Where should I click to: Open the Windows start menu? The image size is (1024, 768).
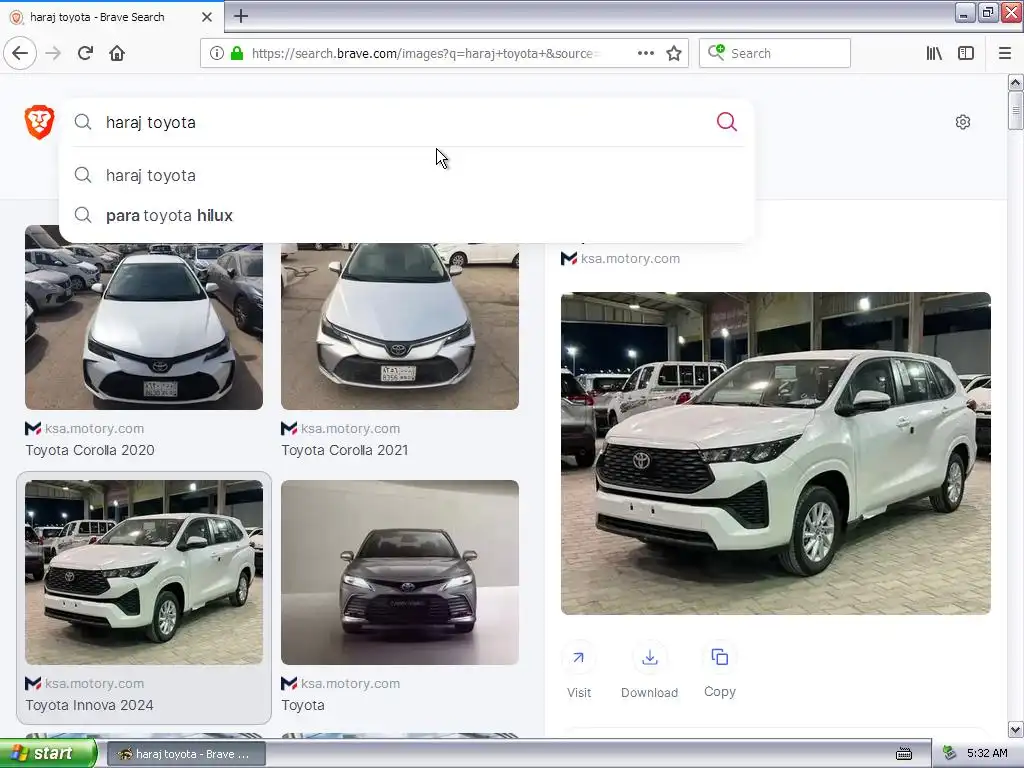click(x=48, y=754)
